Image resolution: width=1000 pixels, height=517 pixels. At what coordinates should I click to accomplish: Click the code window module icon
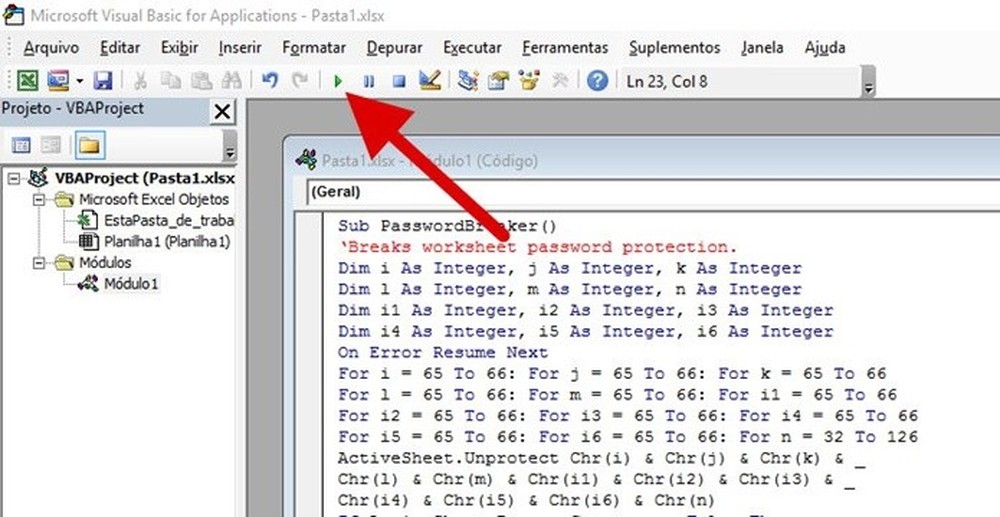306,160
